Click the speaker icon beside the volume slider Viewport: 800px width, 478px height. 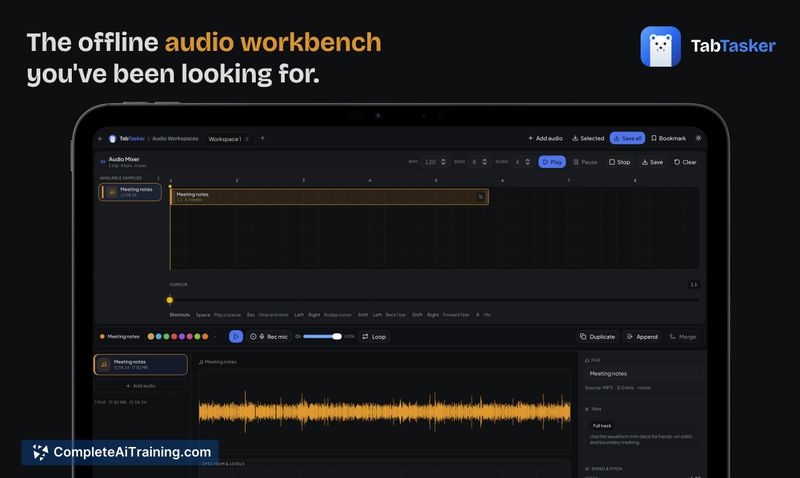(298, 336)
